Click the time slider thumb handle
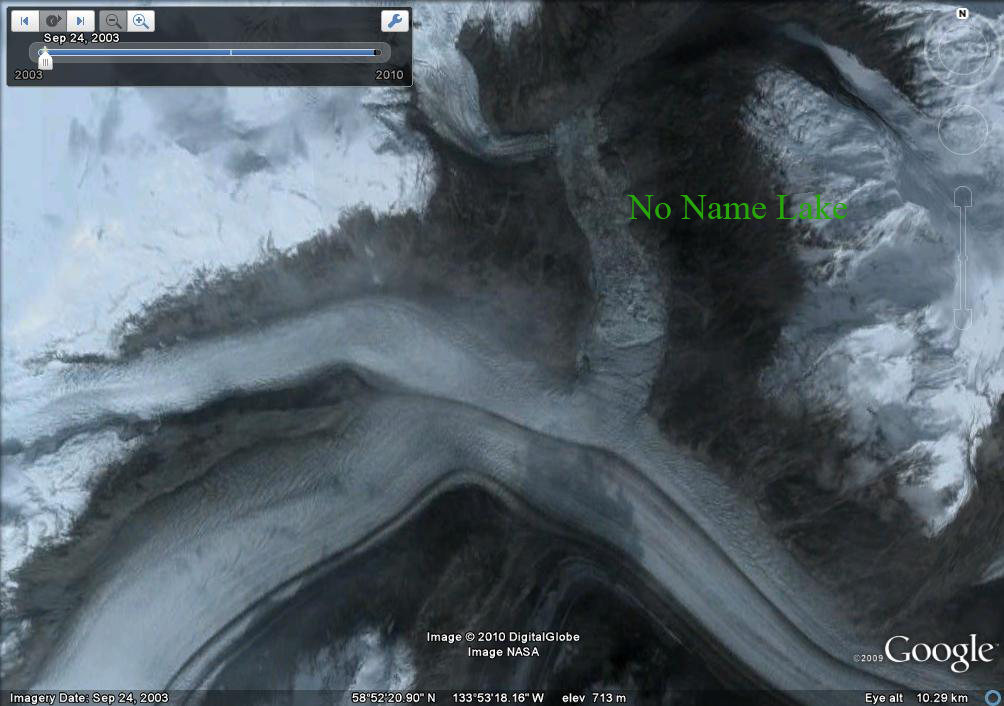The height and width of the screenshot is (706, 1004). pos(45,58)
